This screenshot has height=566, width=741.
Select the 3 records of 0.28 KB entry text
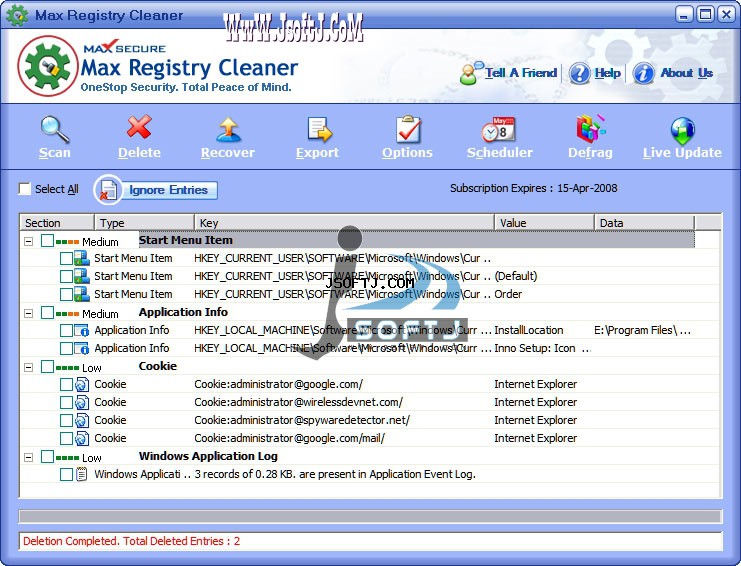(x=335, y=474)
